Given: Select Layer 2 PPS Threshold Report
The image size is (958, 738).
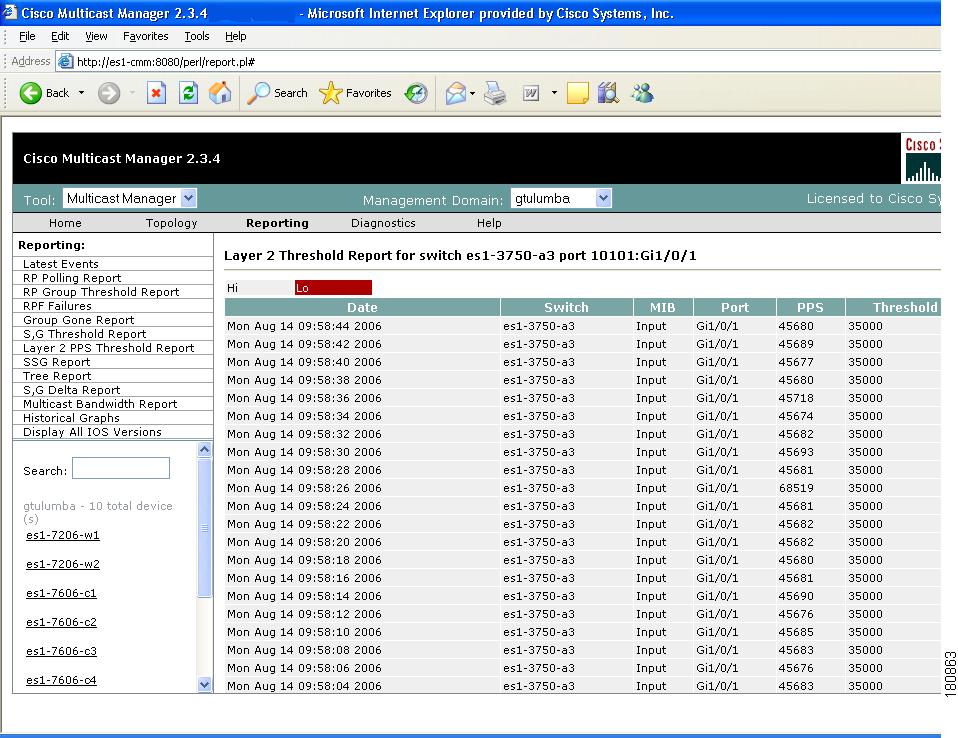Looking at the screenshot, I should click(x=108, y=348).
